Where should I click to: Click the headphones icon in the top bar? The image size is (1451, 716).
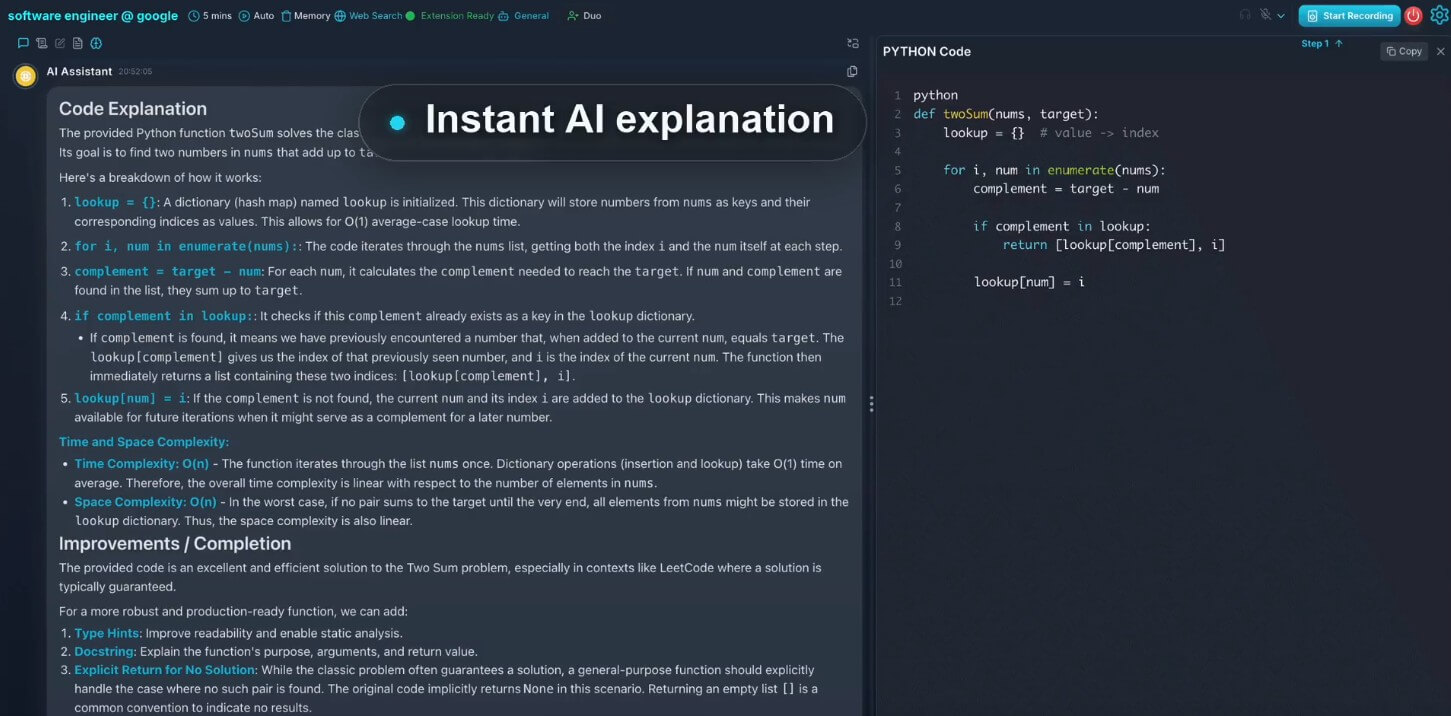pyautogui.click(x=1245, y=15)
